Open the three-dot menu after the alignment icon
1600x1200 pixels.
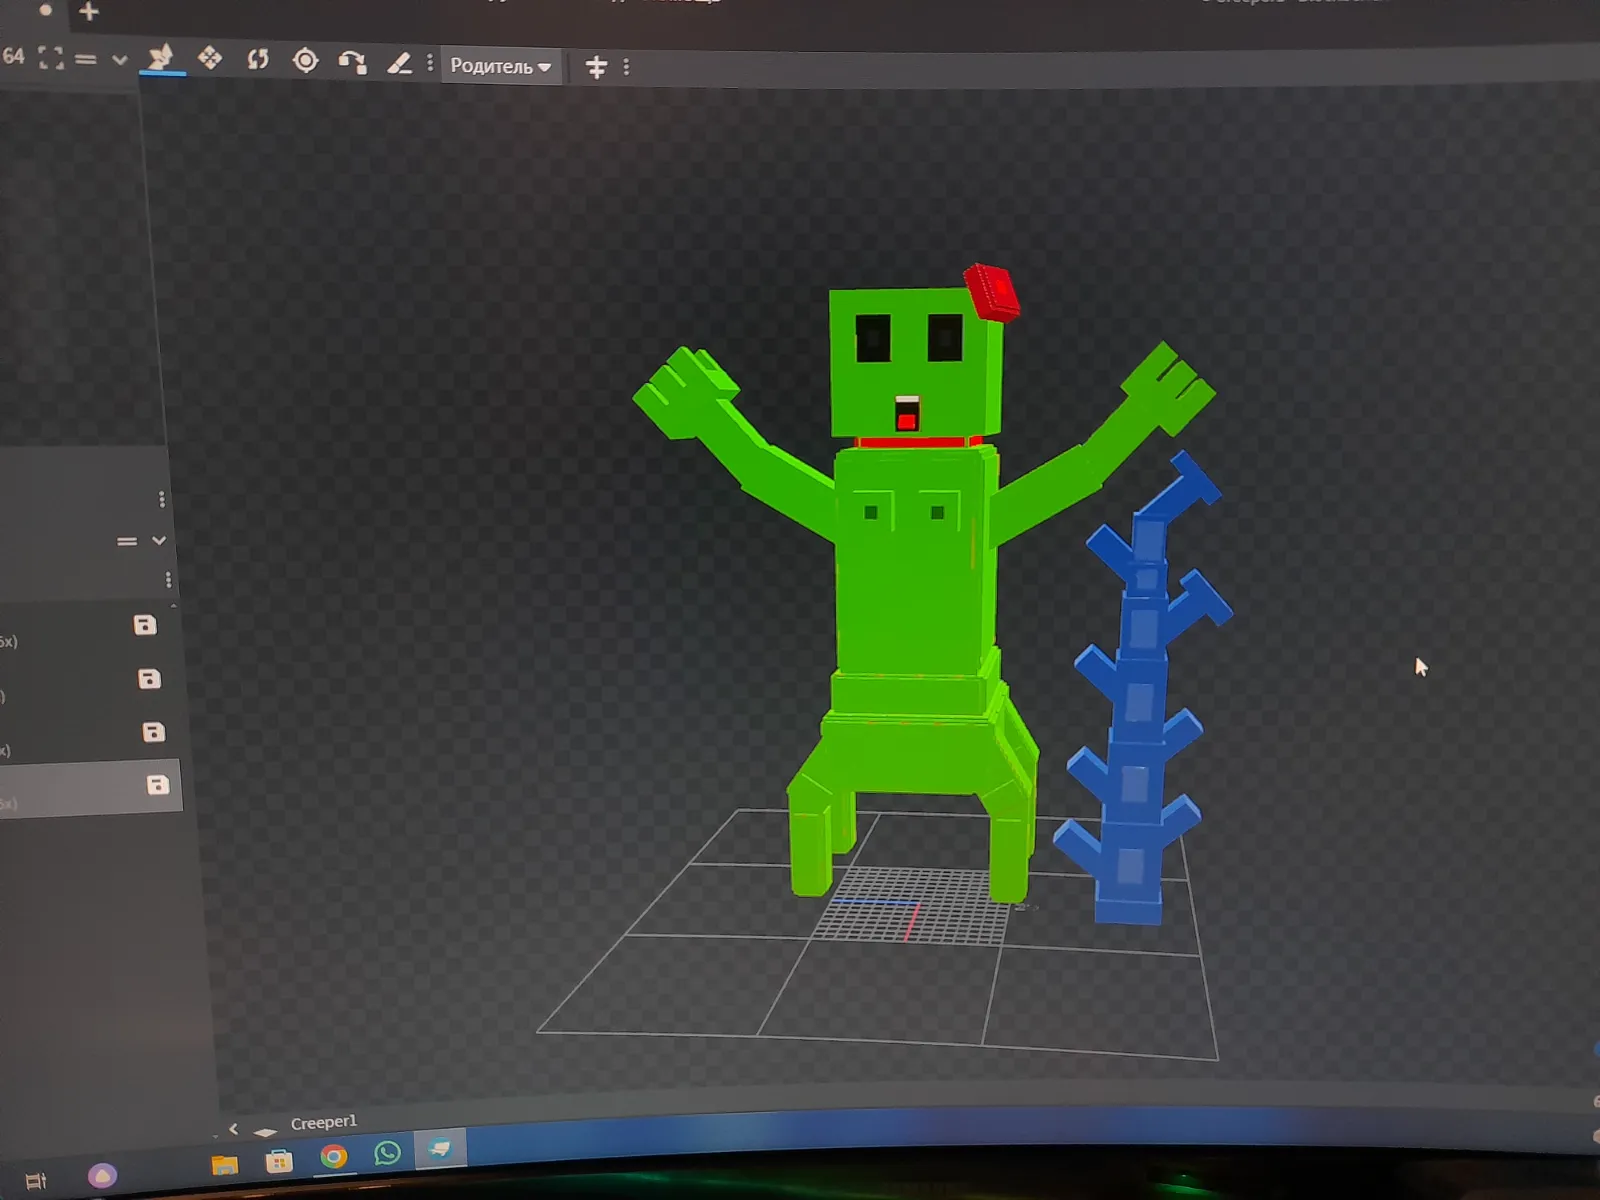pyautogui.click(x=627, y=67)
